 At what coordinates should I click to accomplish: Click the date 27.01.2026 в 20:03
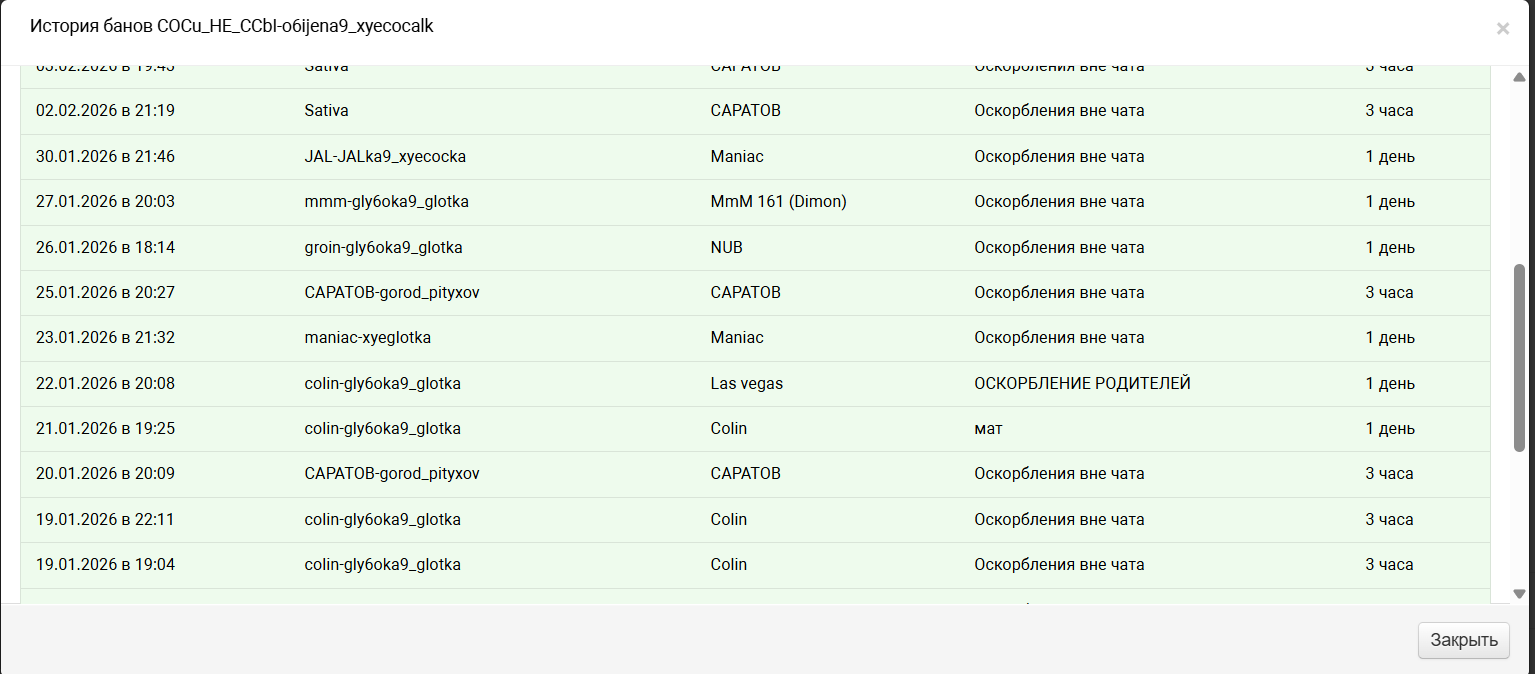pos(105,202)
